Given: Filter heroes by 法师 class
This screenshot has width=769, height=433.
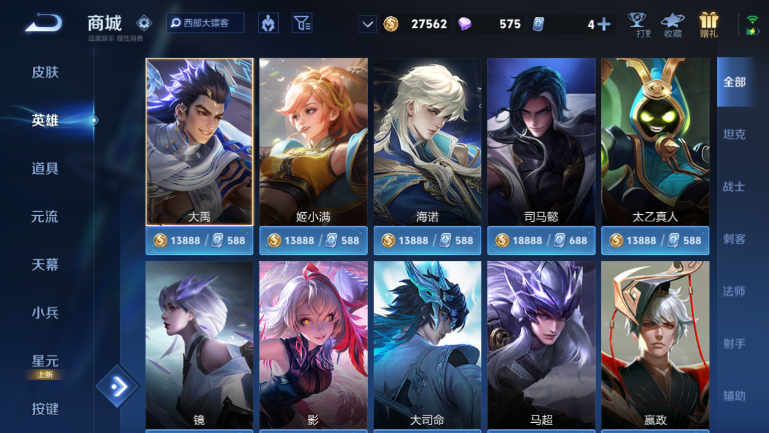Looking at the screenshot, I should (734, 291).
